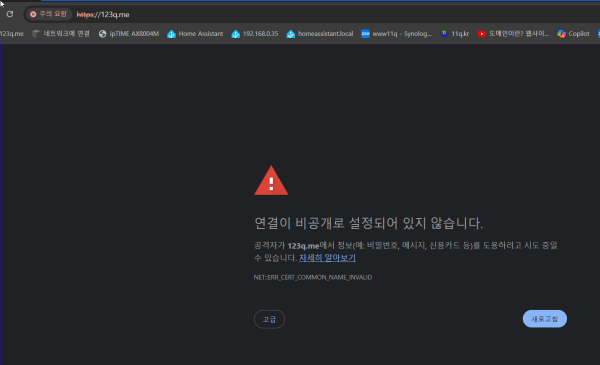
Task: Follow the '자세히 알아보기' link
Action: click(x=327, y=258)
